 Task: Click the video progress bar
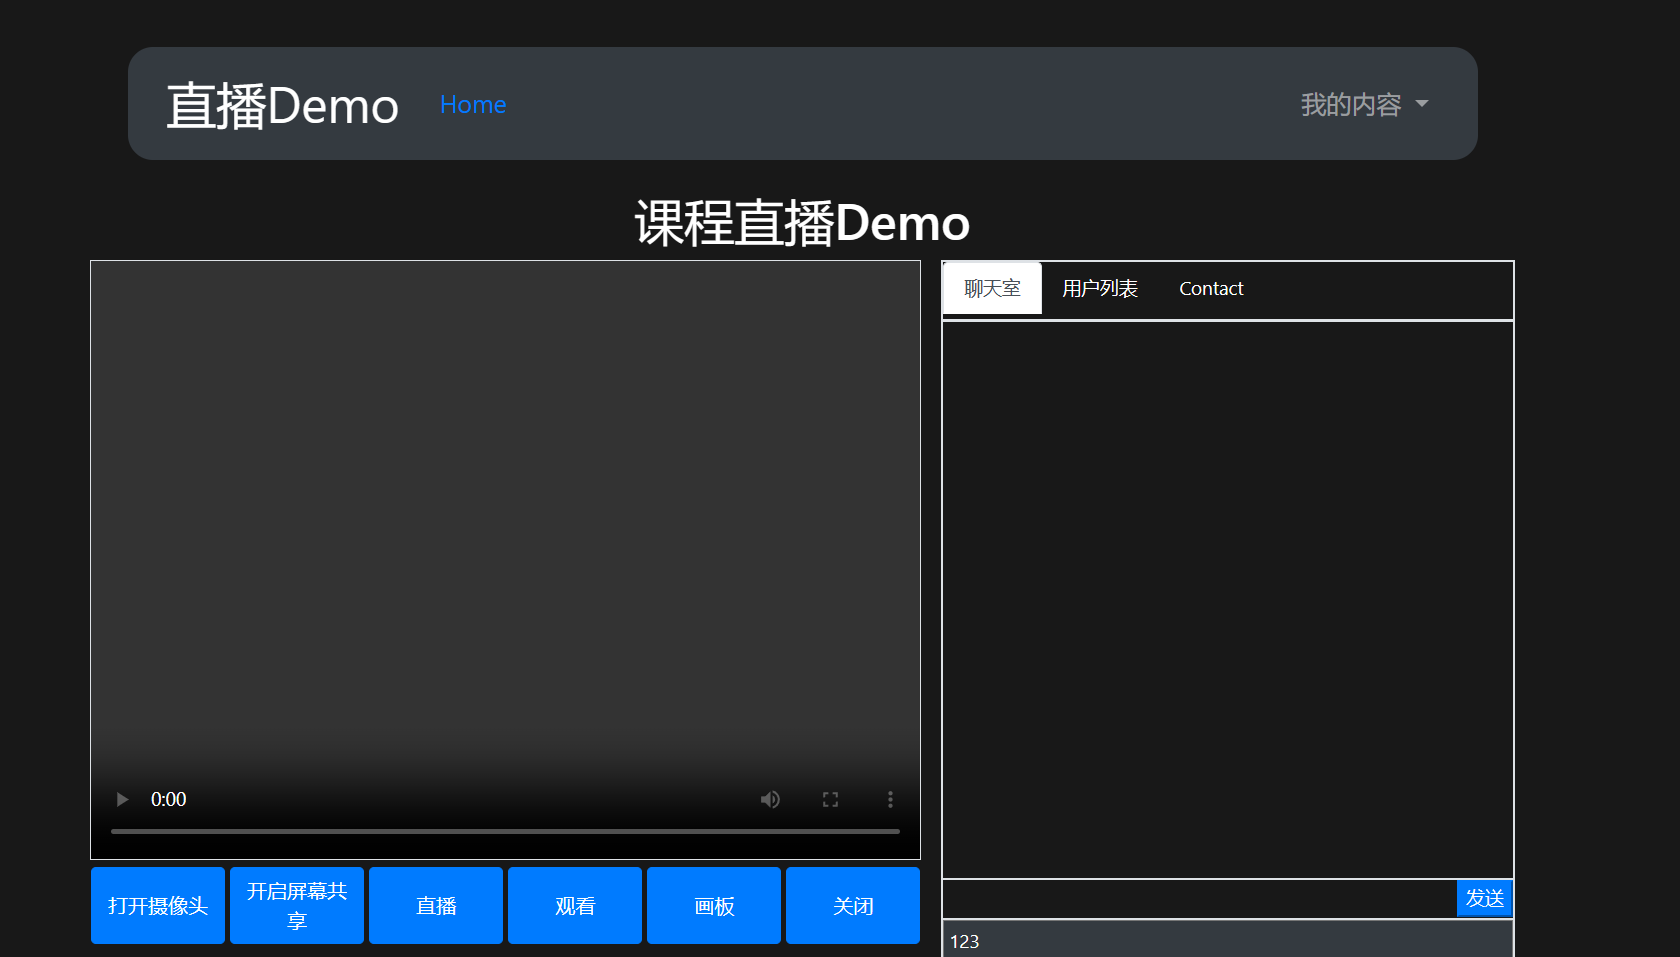[x=505, y=831]
